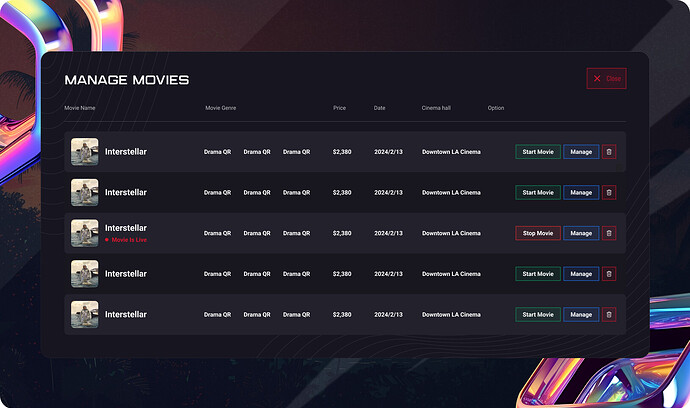690x408 pixels.
Task: Close the Manage Movies dialog
Action: [606, 78]
